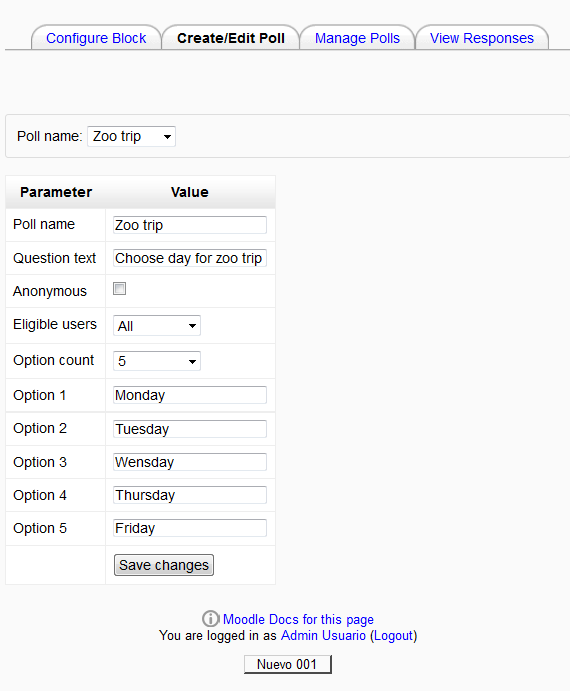Open the Poll name dropdown showing Zoo trip
The height and width of the screenshot is (691, 570).
click(x=131, y=136)
